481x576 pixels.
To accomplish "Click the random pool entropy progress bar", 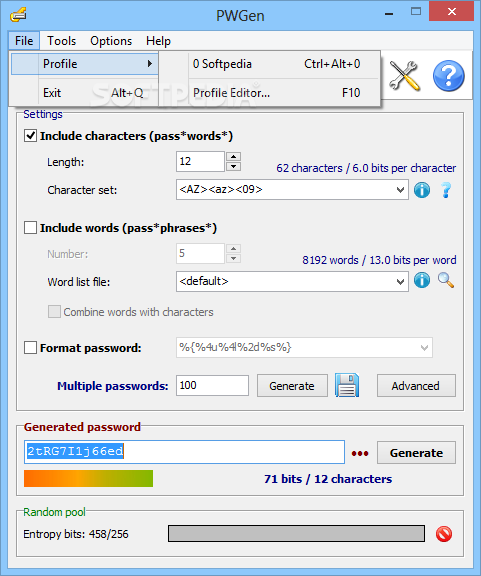I will tap(296, 533).
